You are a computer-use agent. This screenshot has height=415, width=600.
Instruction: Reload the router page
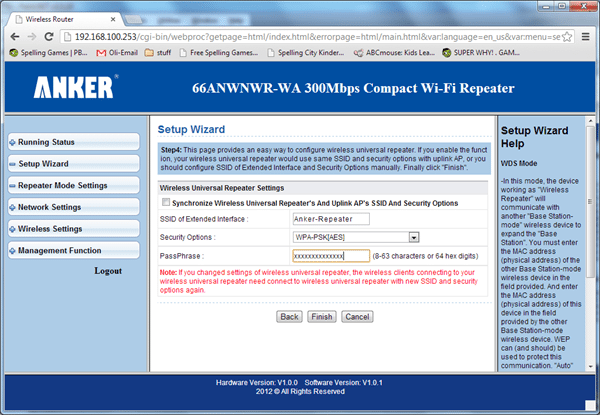point(49,37)
